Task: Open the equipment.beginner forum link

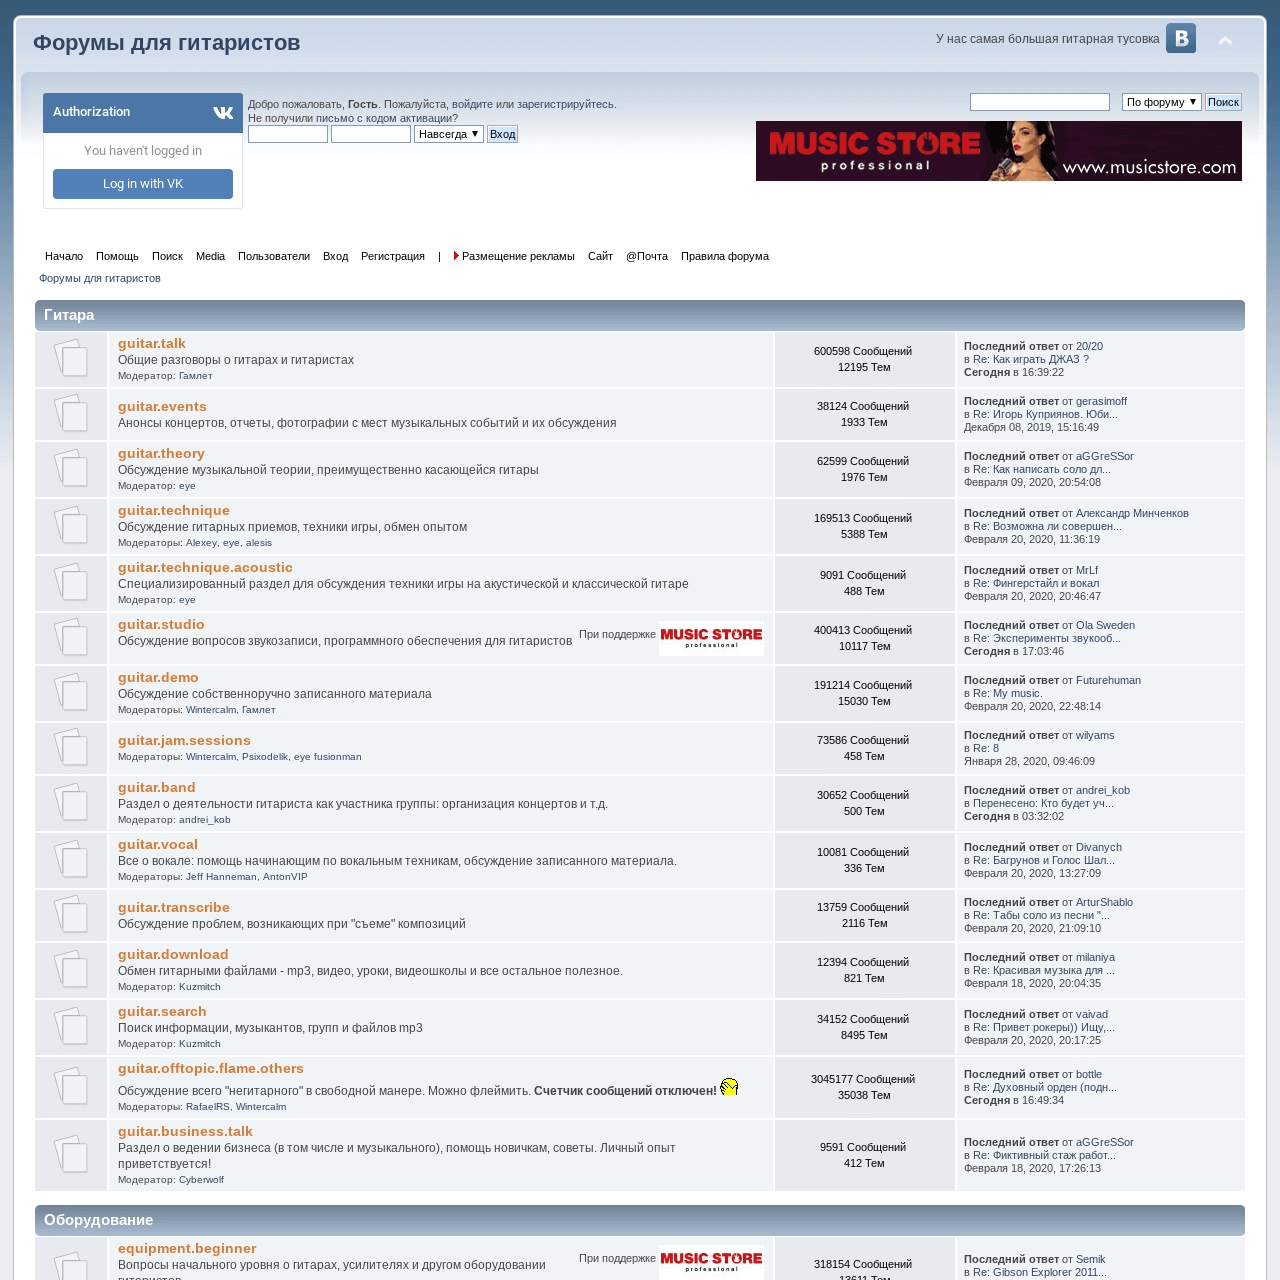Action: point(187,1248)
